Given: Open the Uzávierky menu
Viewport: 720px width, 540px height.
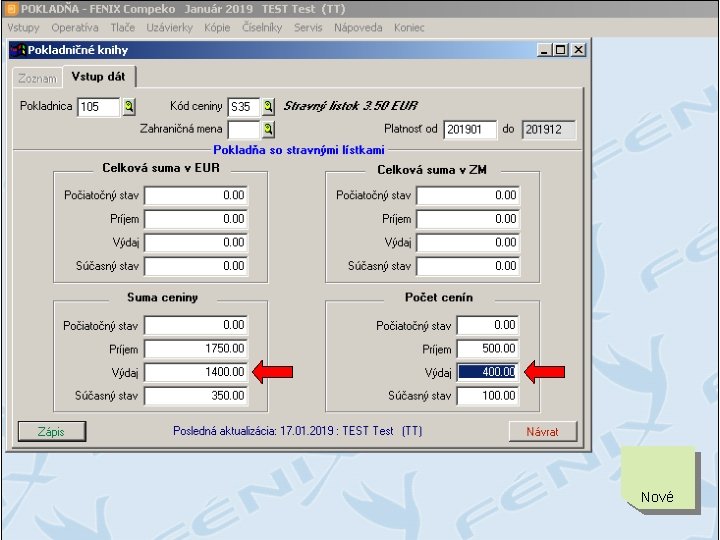Looking at the screenshot, I should click(169, 28).
